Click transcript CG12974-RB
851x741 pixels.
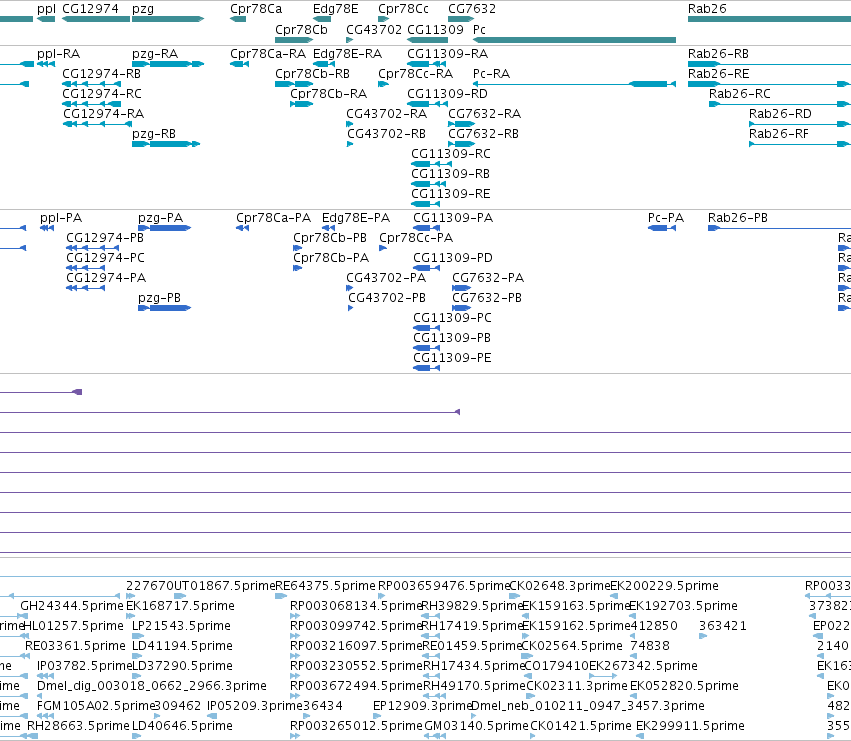tap(91, 84)
